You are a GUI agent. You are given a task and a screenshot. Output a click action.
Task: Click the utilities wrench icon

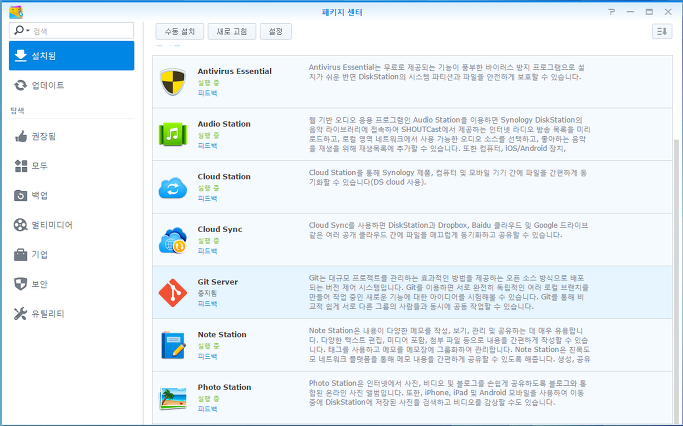click(20, 314)
